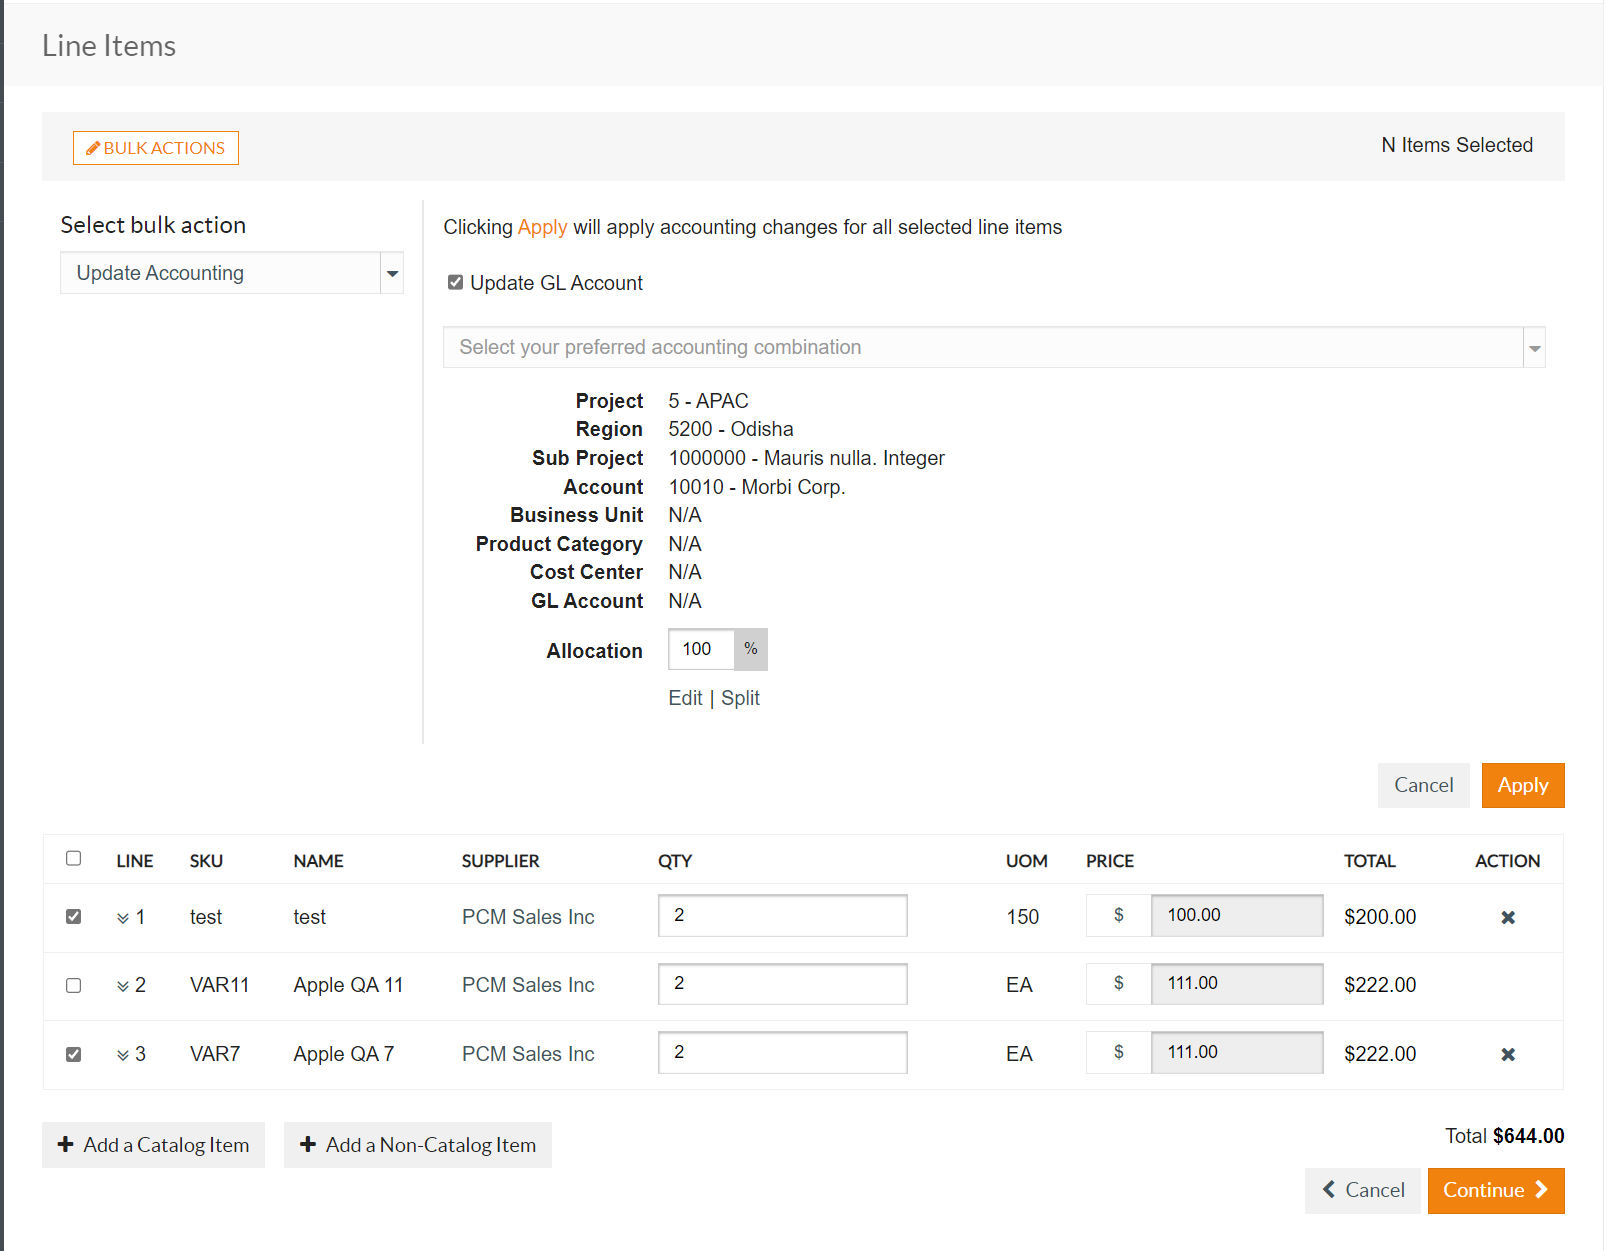This screenshot has height=1251, width=1607.
Task: Click the quantity field for Apple QA 7
Action: click(x=783, y=1052)
